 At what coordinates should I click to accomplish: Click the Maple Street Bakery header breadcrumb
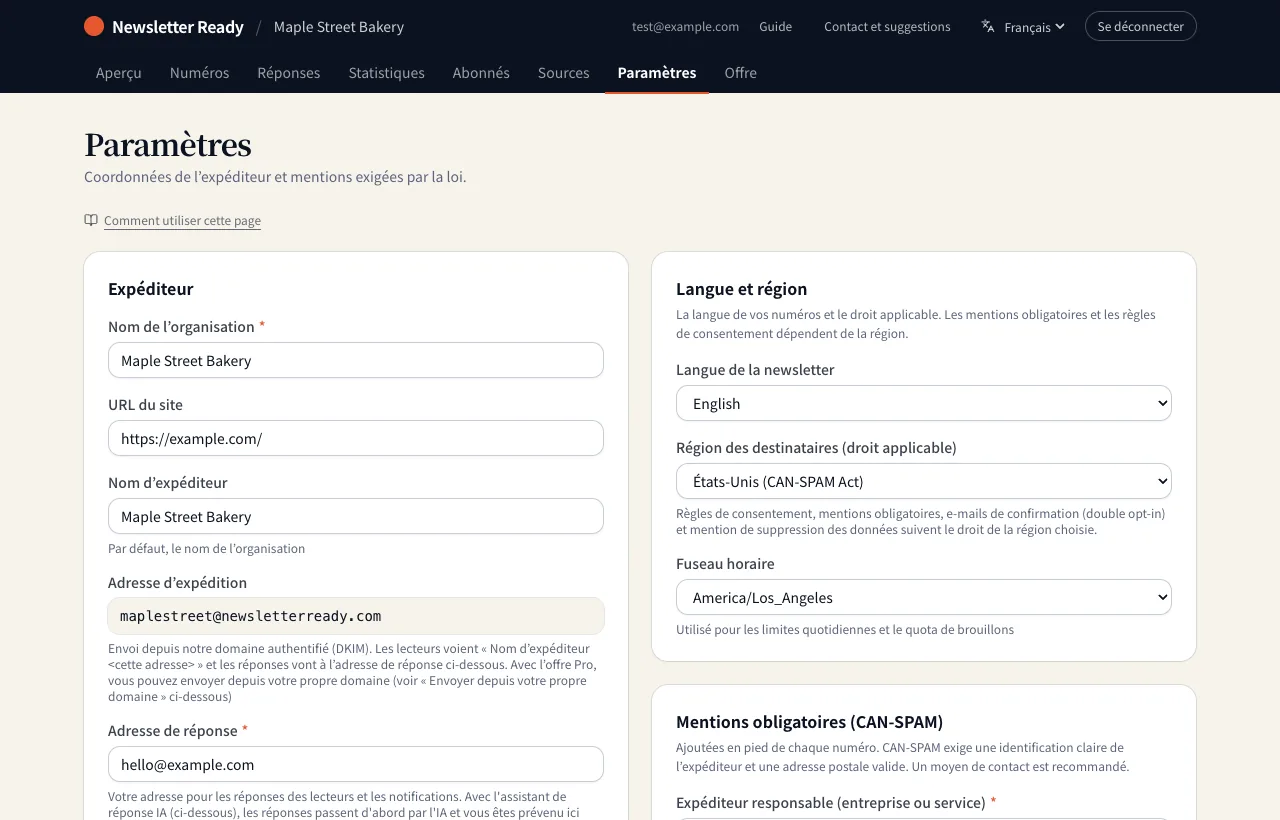coord(339,27)
